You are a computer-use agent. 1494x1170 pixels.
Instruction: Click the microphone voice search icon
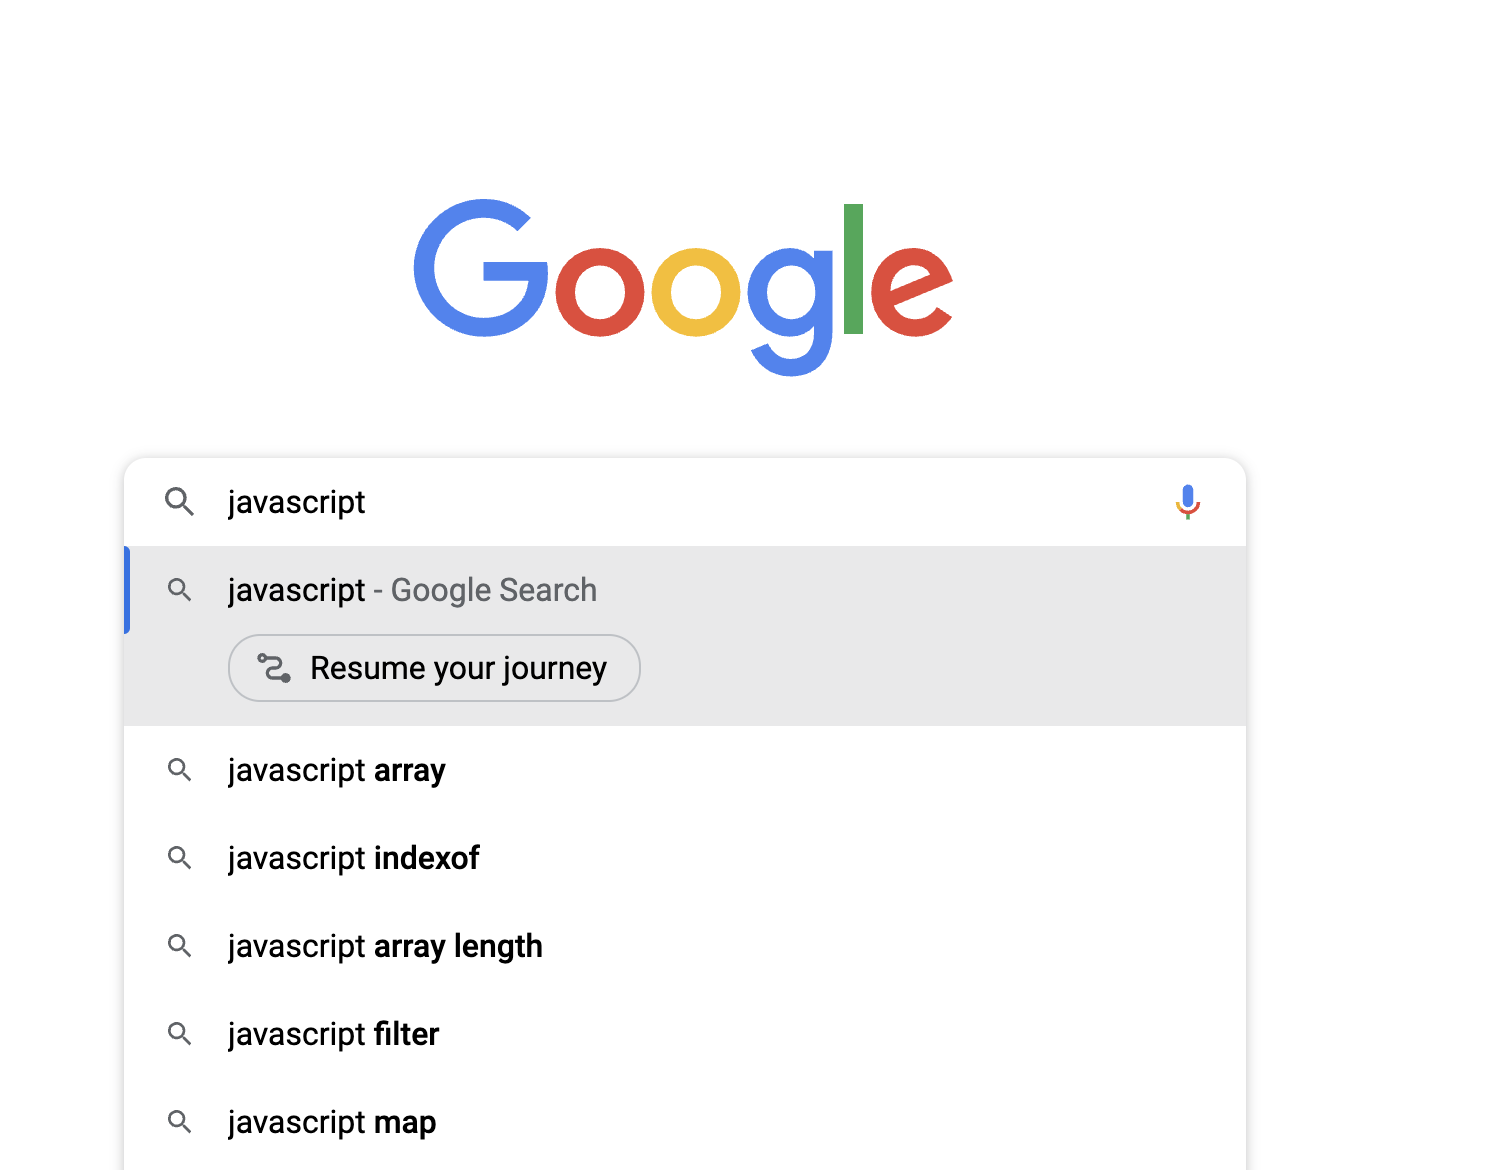tap(1187, 502)
